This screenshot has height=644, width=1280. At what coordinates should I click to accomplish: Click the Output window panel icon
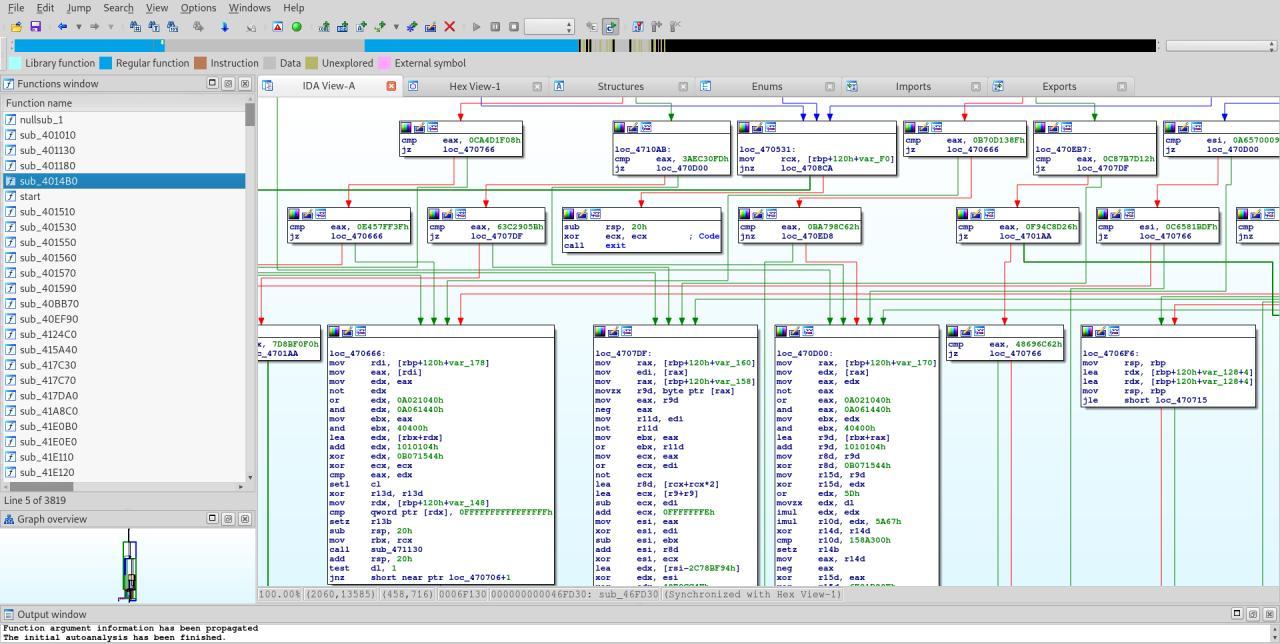8,614
